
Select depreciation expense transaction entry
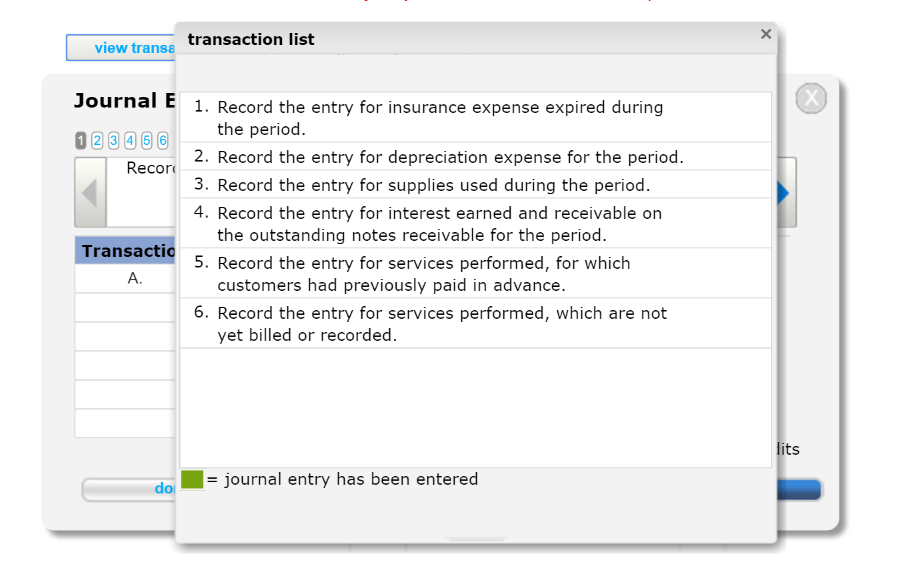point(476,156)
